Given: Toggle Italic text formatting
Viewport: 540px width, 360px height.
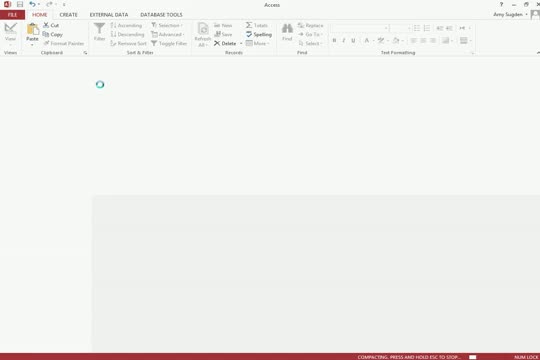Looking at the screenshot, I should pyautogui.click(x=343, y=40).
